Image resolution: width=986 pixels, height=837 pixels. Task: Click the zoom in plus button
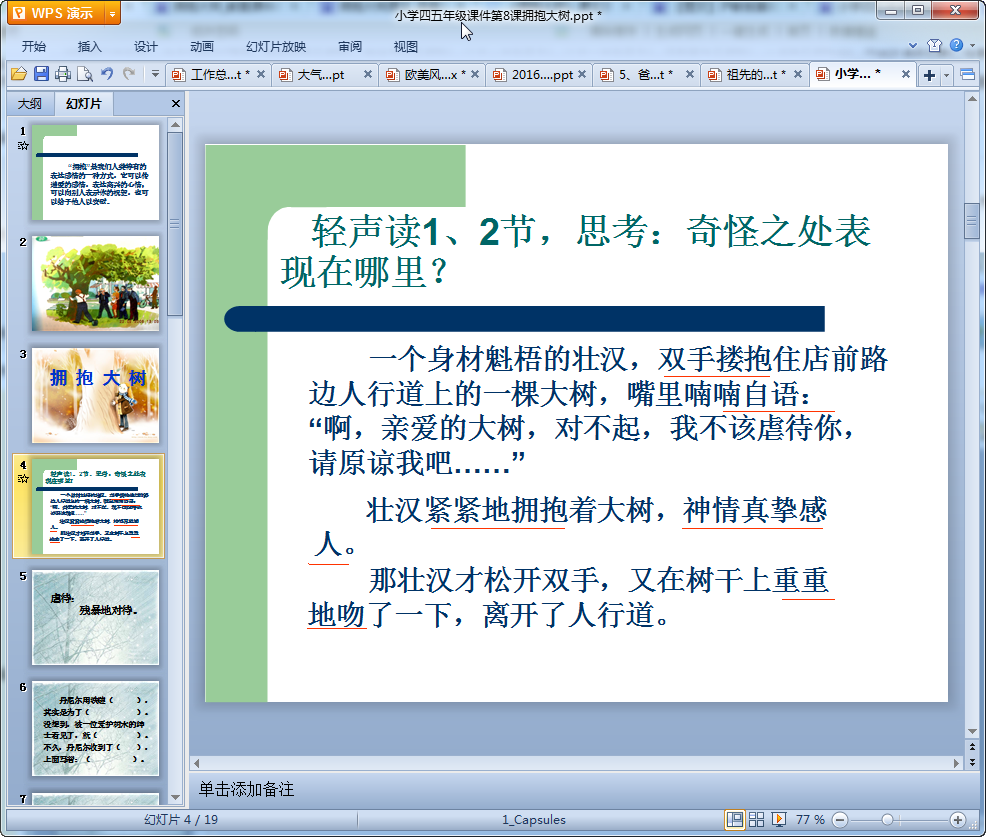[958, 819]
